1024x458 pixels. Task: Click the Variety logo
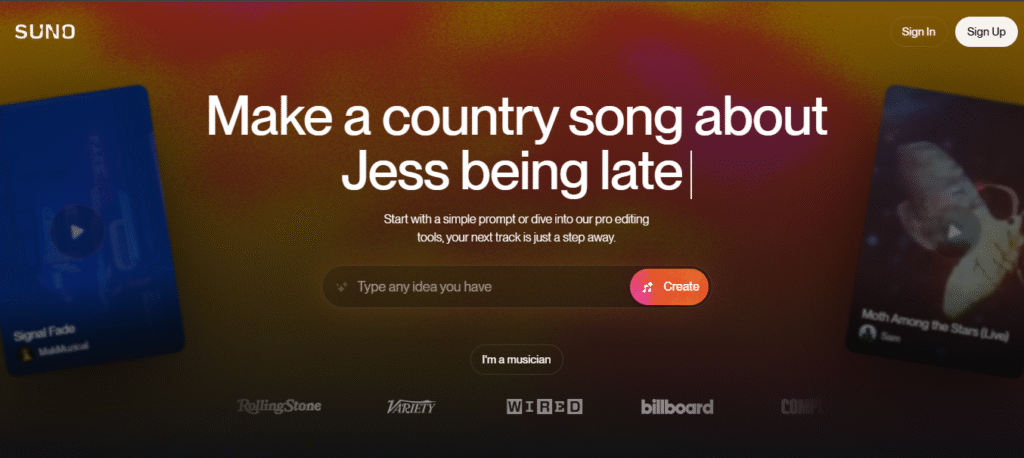pos(411,406)
